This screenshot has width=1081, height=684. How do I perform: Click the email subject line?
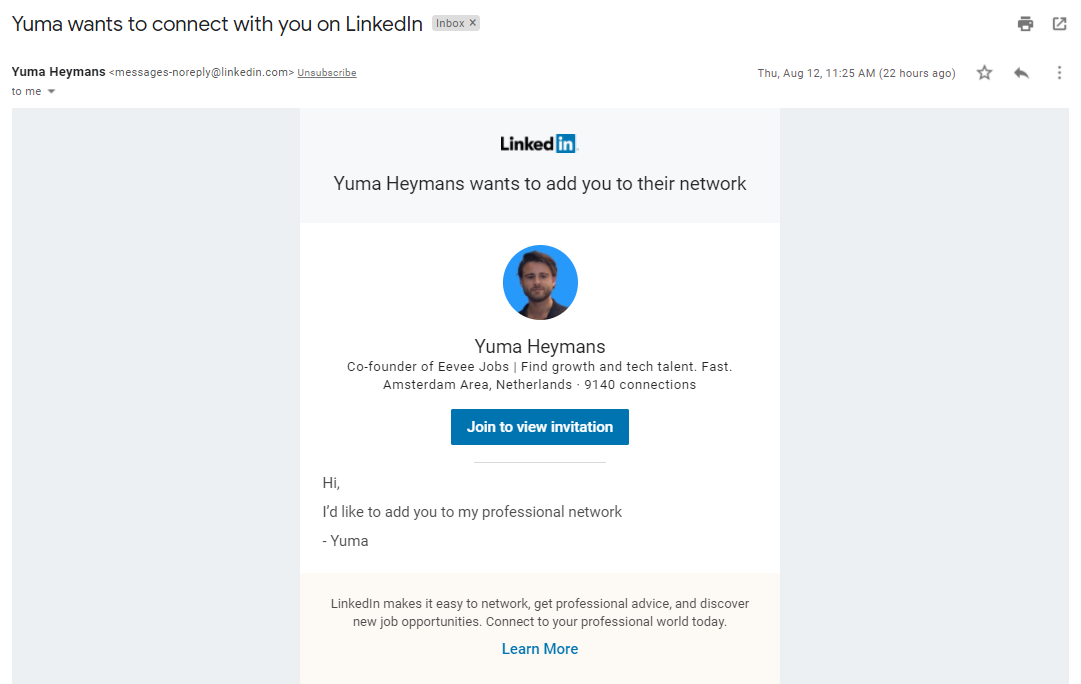point(217,25)
